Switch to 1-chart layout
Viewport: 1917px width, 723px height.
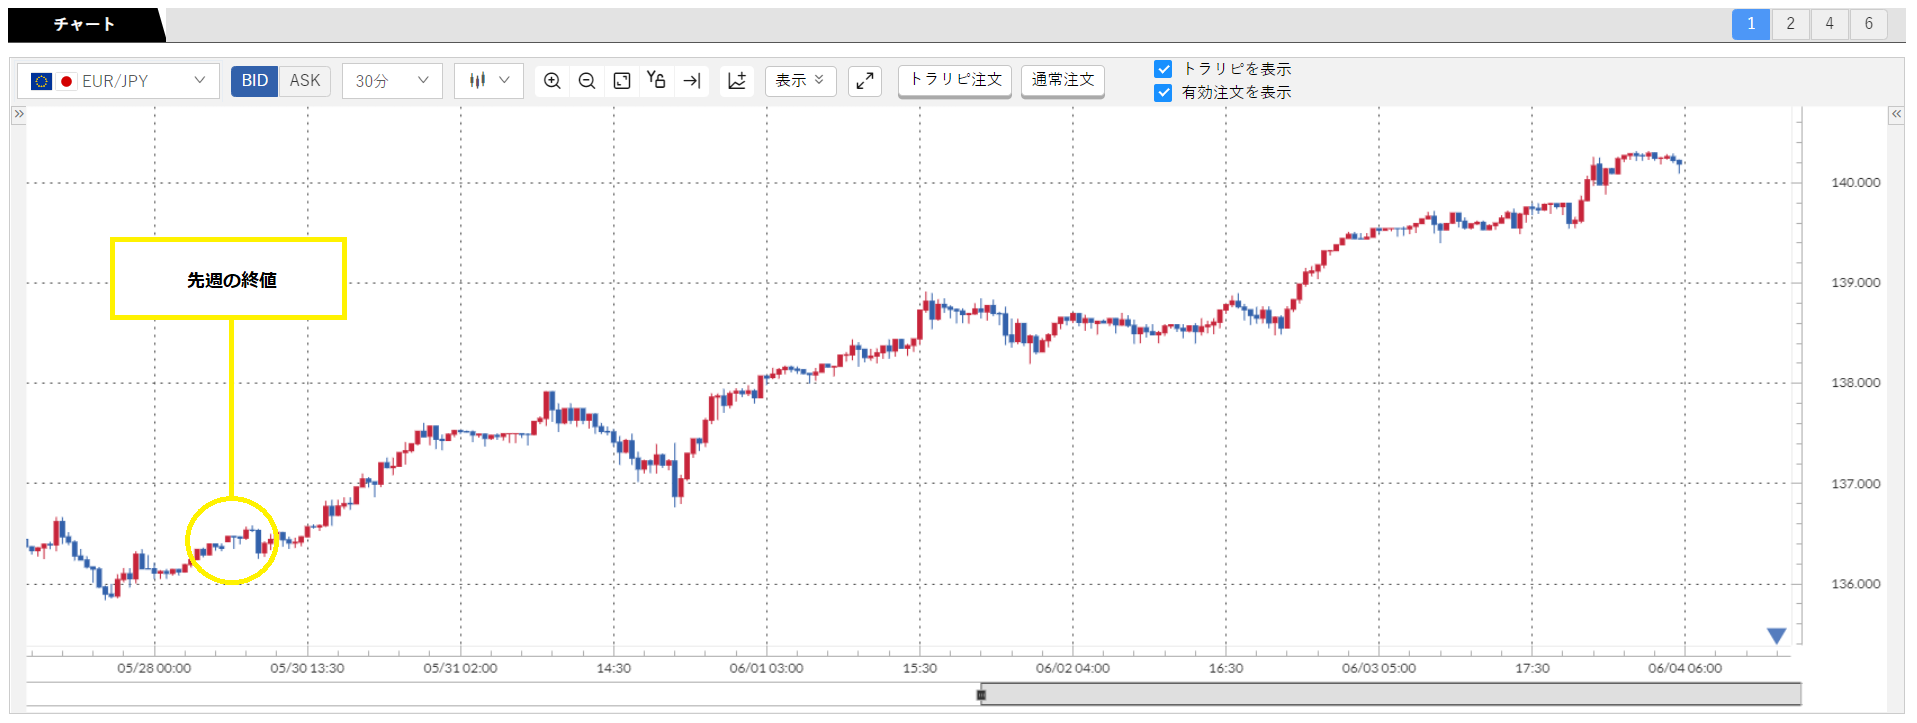pos(1751,24)
